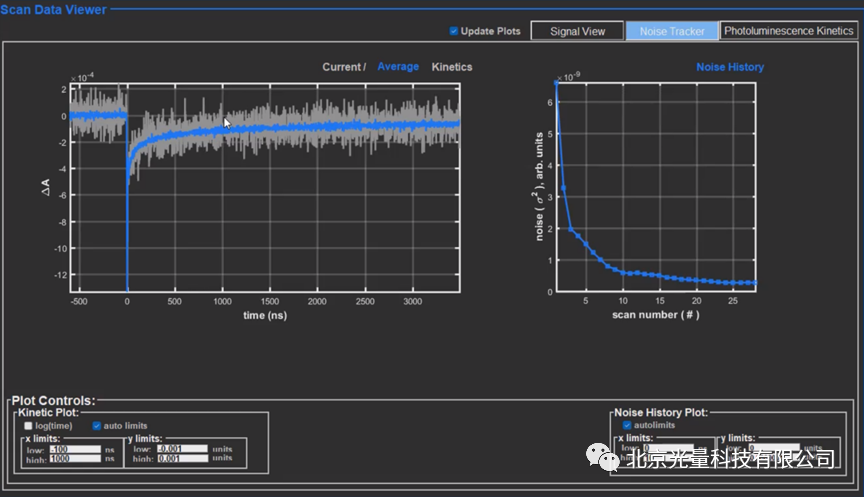Click the Average legend label

[x=398, y=67]
